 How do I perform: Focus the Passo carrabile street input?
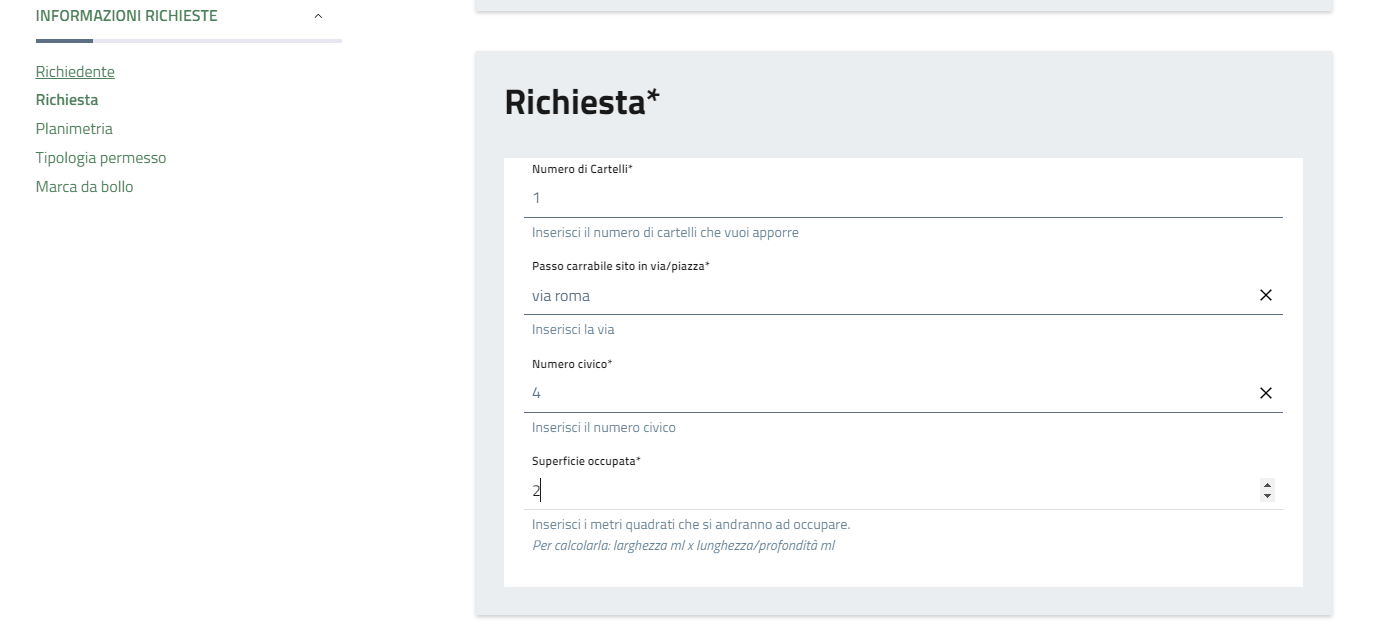click(x=880, y=296)
